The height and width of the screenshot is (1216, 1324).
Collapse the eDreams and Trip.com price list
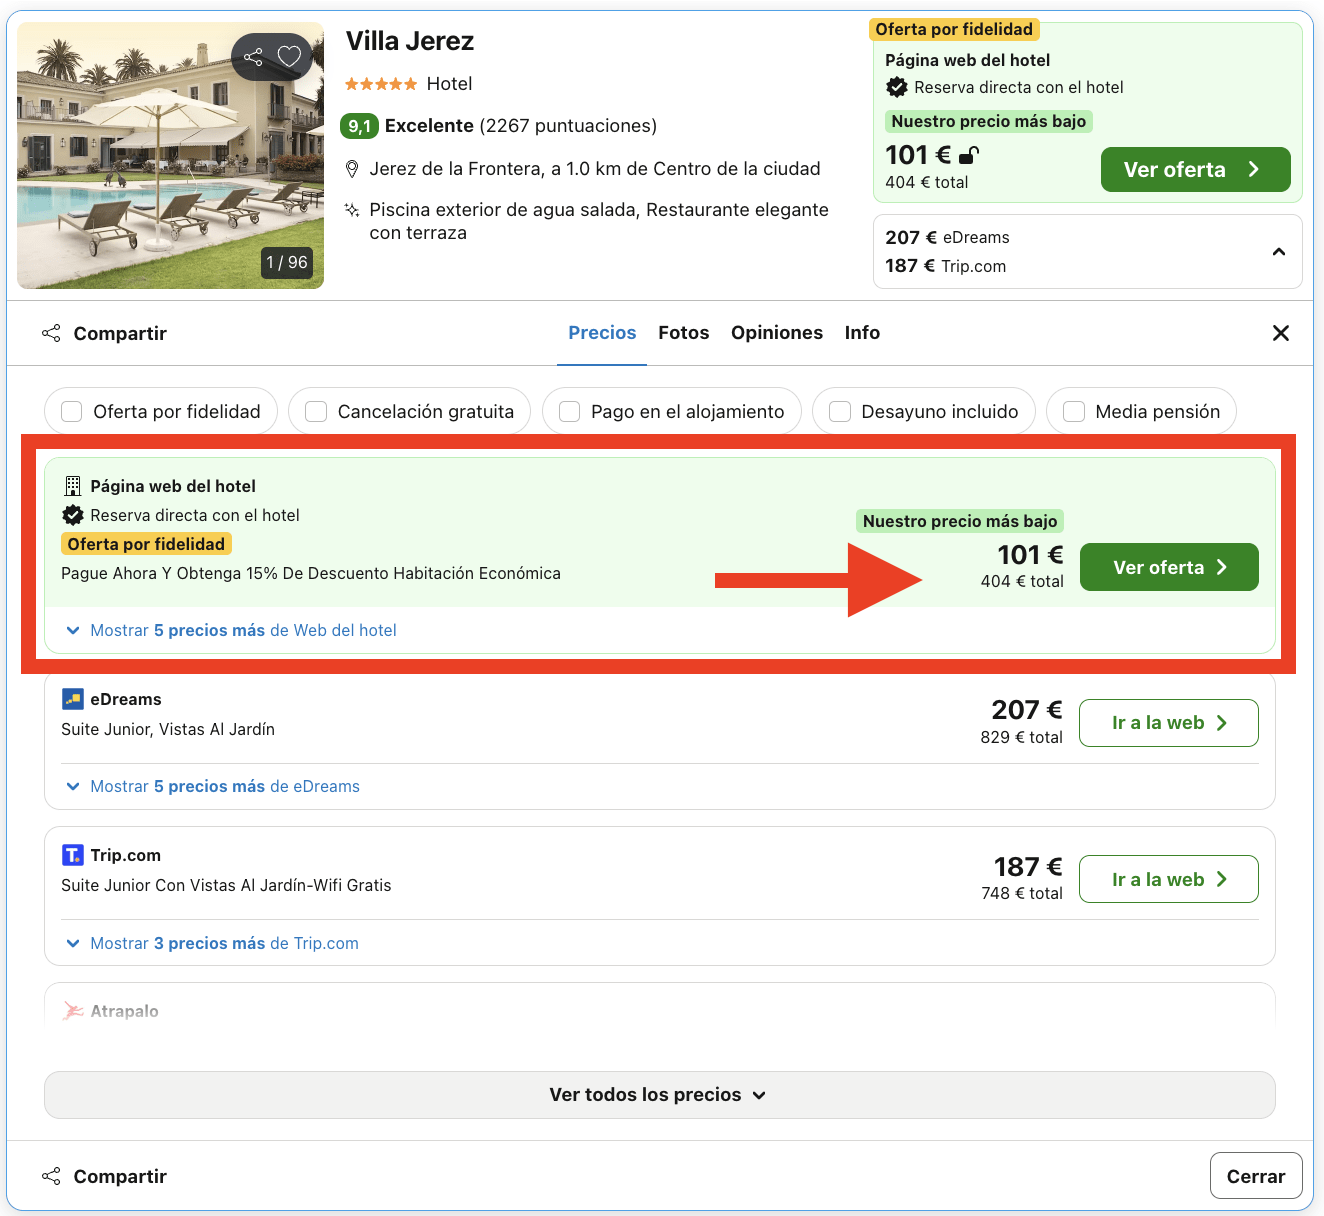coord(1279,252)
